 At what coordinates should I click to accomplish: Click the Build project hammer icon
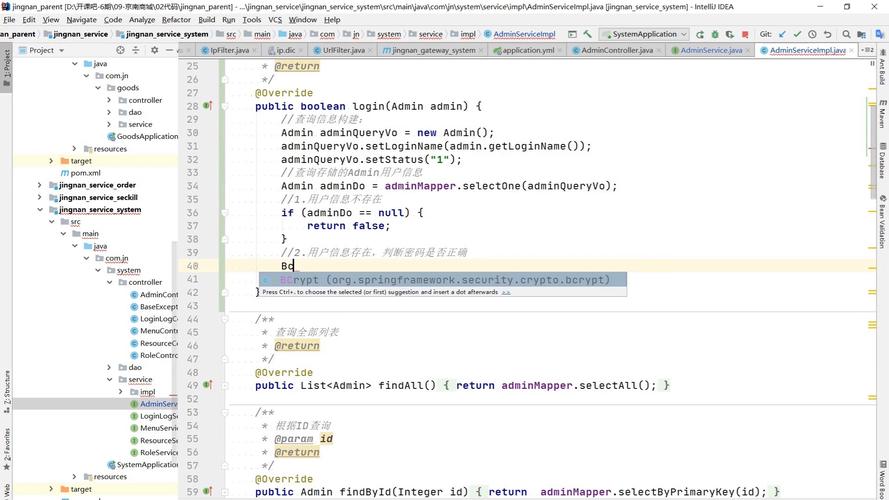[587, 34]
